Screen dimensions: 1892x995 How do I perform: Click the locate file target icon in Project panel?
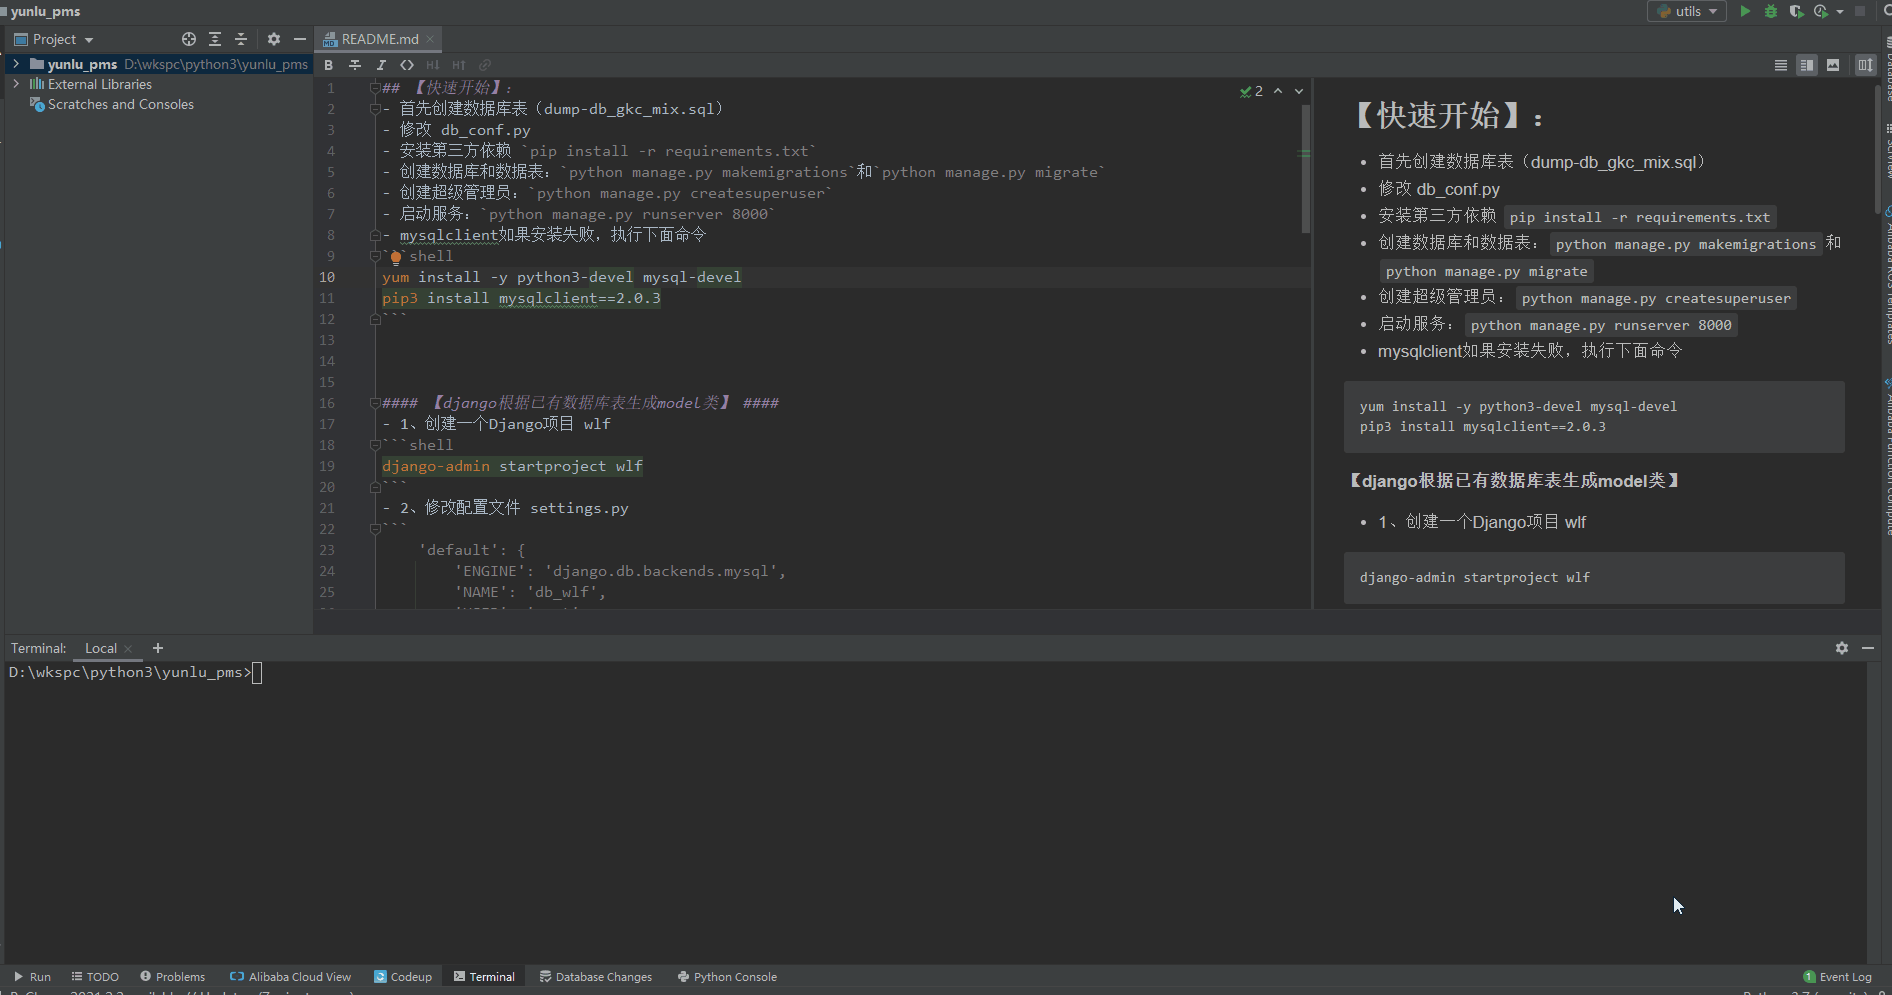[x=189, y=39]
